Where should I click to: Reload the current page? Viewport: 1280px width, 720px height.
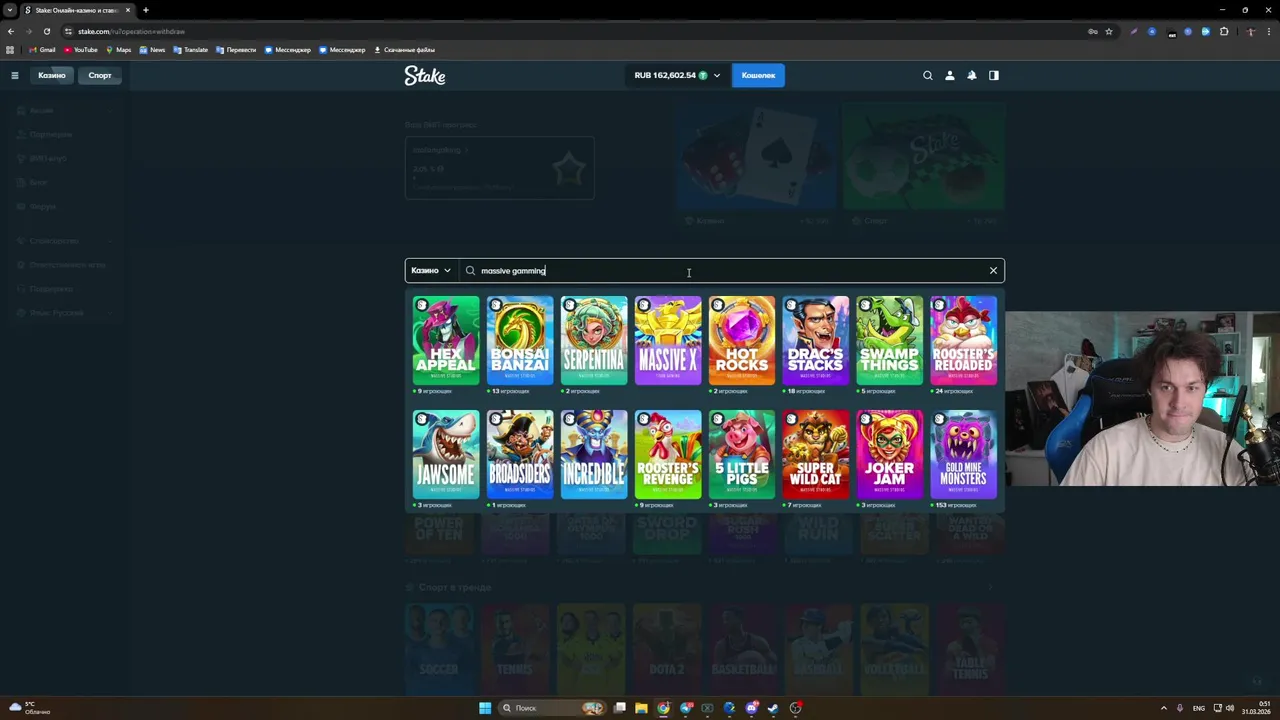pyautogui.click(x=46, y=31)
